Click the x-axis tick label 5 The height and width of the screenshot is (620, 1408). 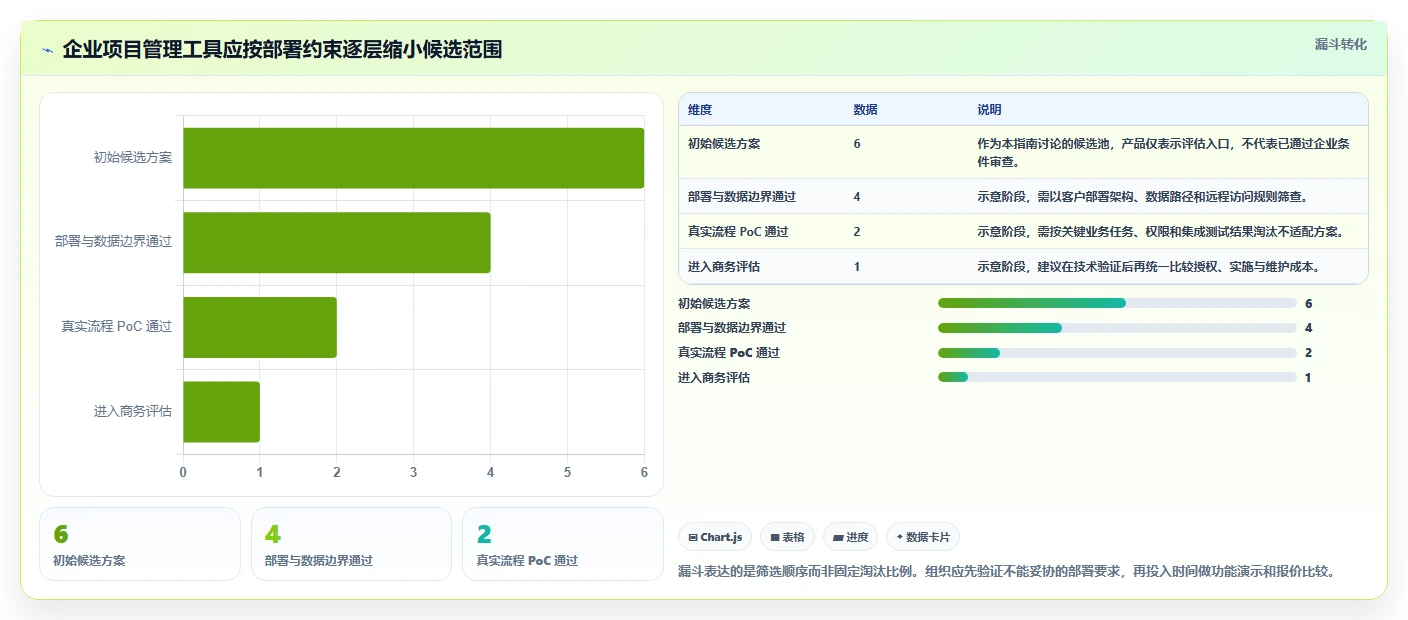[x=567, y=472]
